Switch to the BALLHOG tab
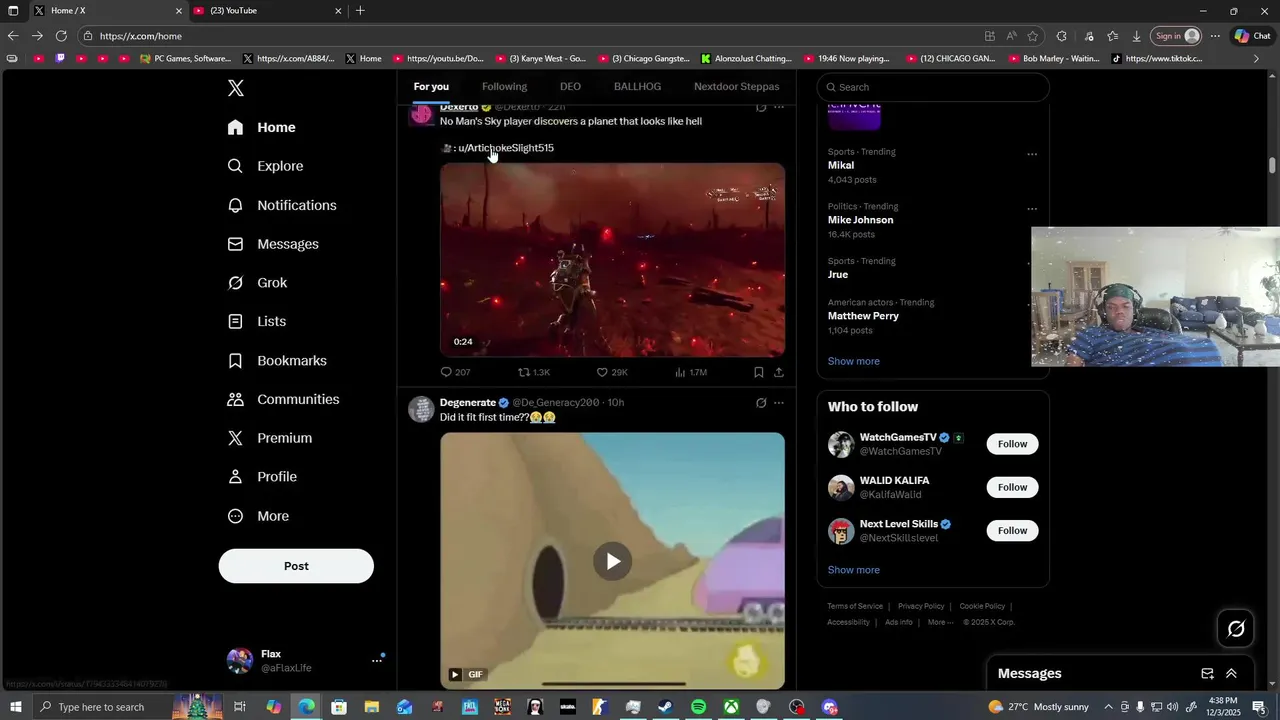The image size is (1280, 720). click(637, 87)
